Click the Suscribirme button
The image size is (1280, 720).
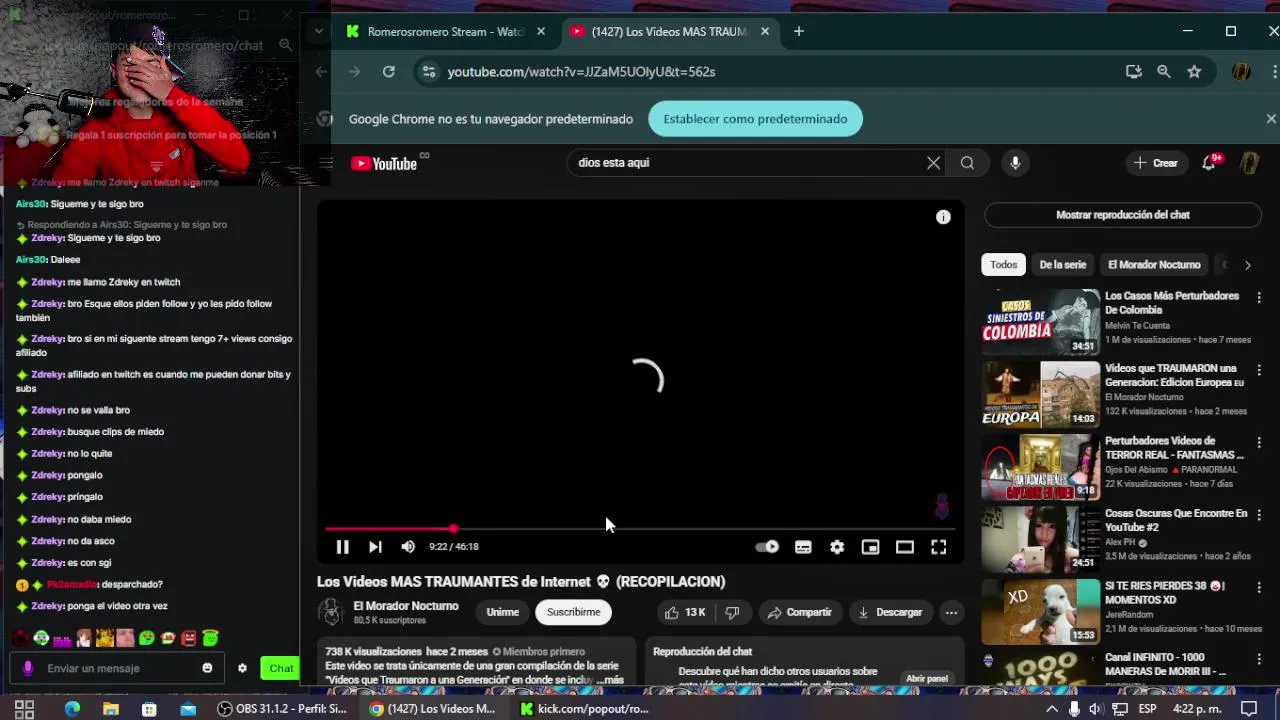(x=573, y=613)
